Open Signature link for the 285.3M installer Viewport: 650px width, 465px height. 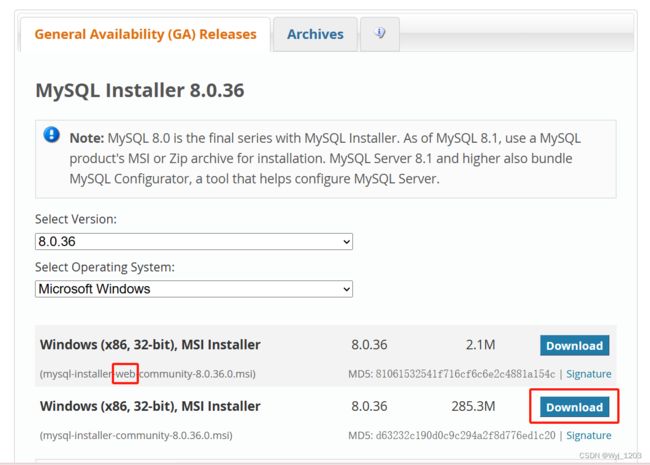coord(589,435)
